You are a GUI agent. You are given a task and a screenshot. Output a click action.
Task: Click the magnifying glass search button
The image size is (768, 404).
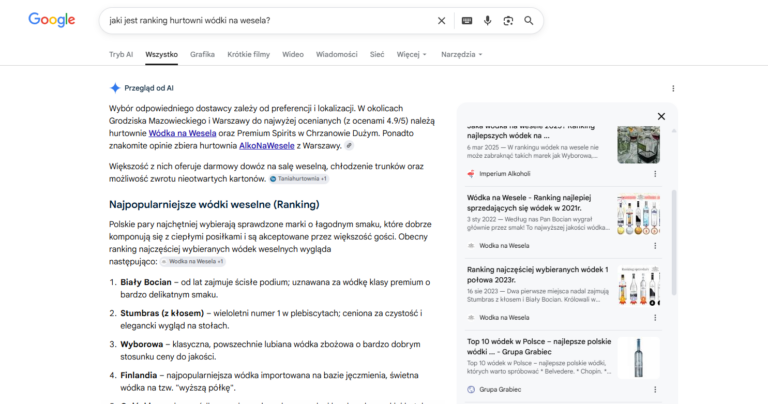click(x=528, y=21)
